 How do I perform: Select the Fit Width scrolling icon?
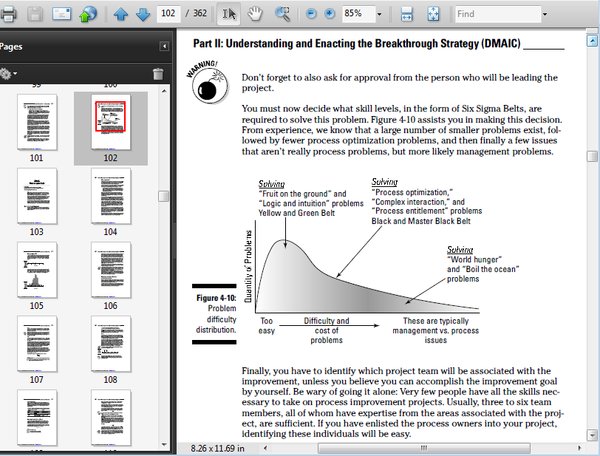point(406,14)
